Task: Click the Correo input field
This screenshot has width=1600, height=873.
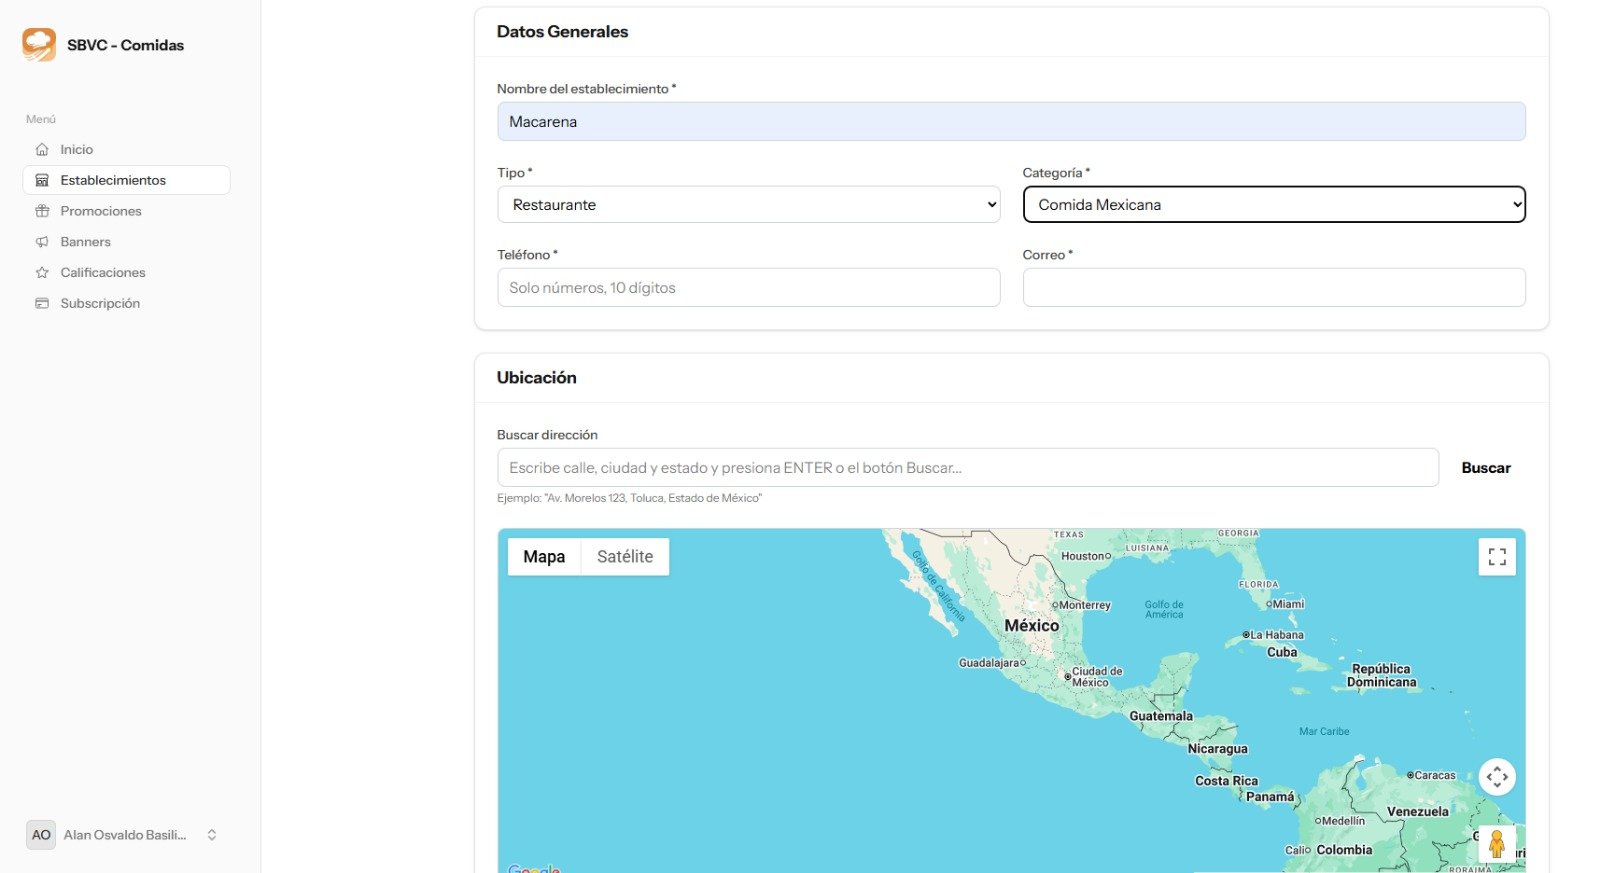Action: click(x=1274, y=287)
